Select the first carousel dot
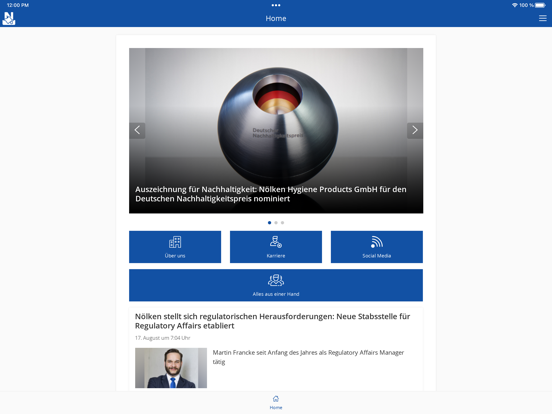The image size is (552, 414). [270, 222]
